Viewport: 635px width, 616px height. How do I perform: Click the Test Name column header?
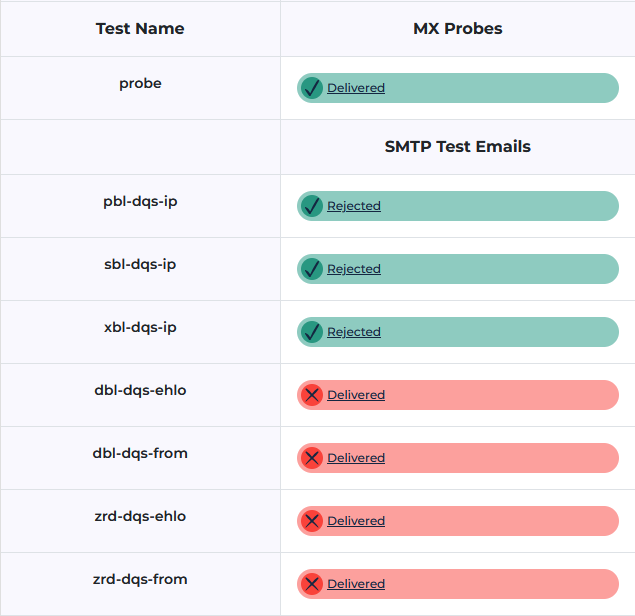pyautogui.click(x=140, y=29)
